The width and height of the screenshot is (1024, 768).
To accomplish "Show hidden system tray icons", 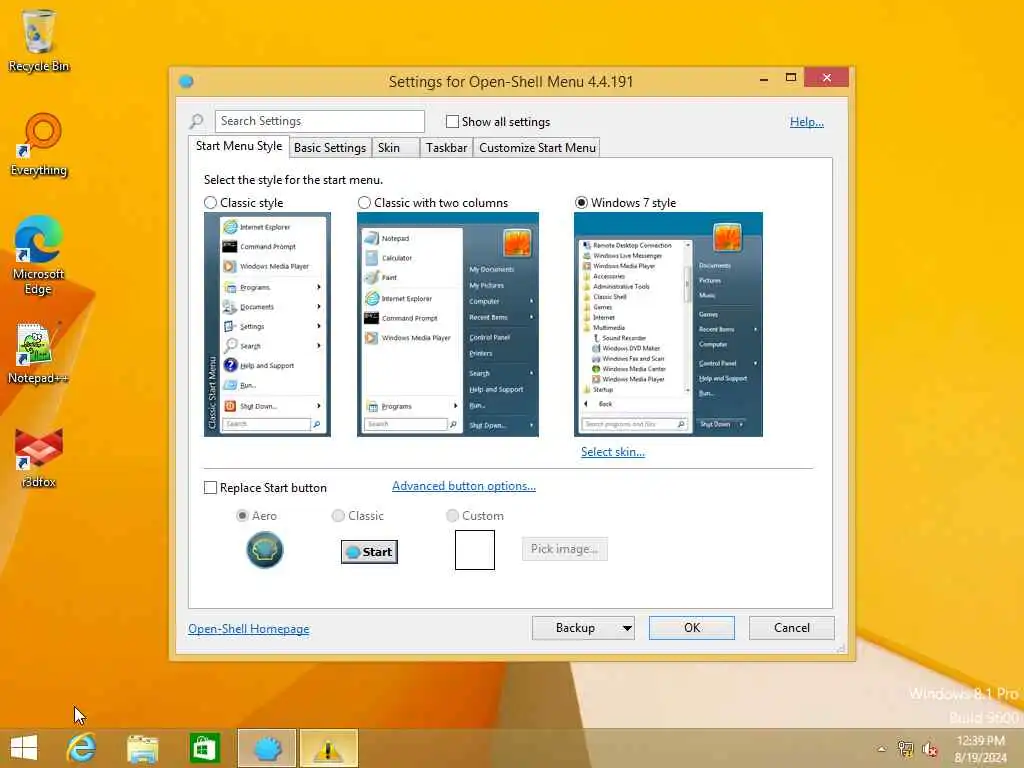I will point(882,749).
